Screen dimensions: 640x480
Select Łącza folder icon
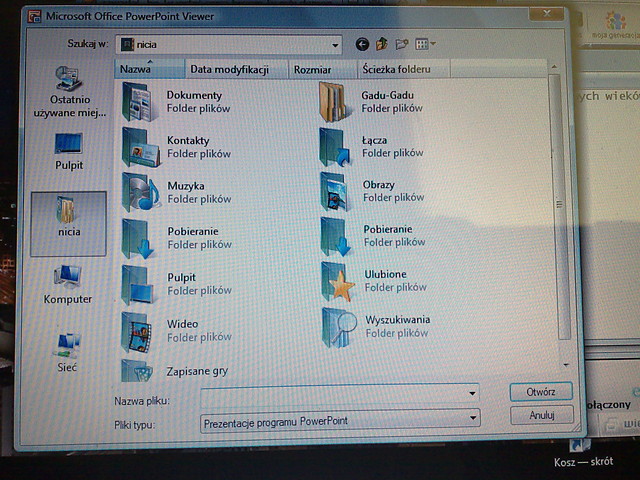click(335, 147)
